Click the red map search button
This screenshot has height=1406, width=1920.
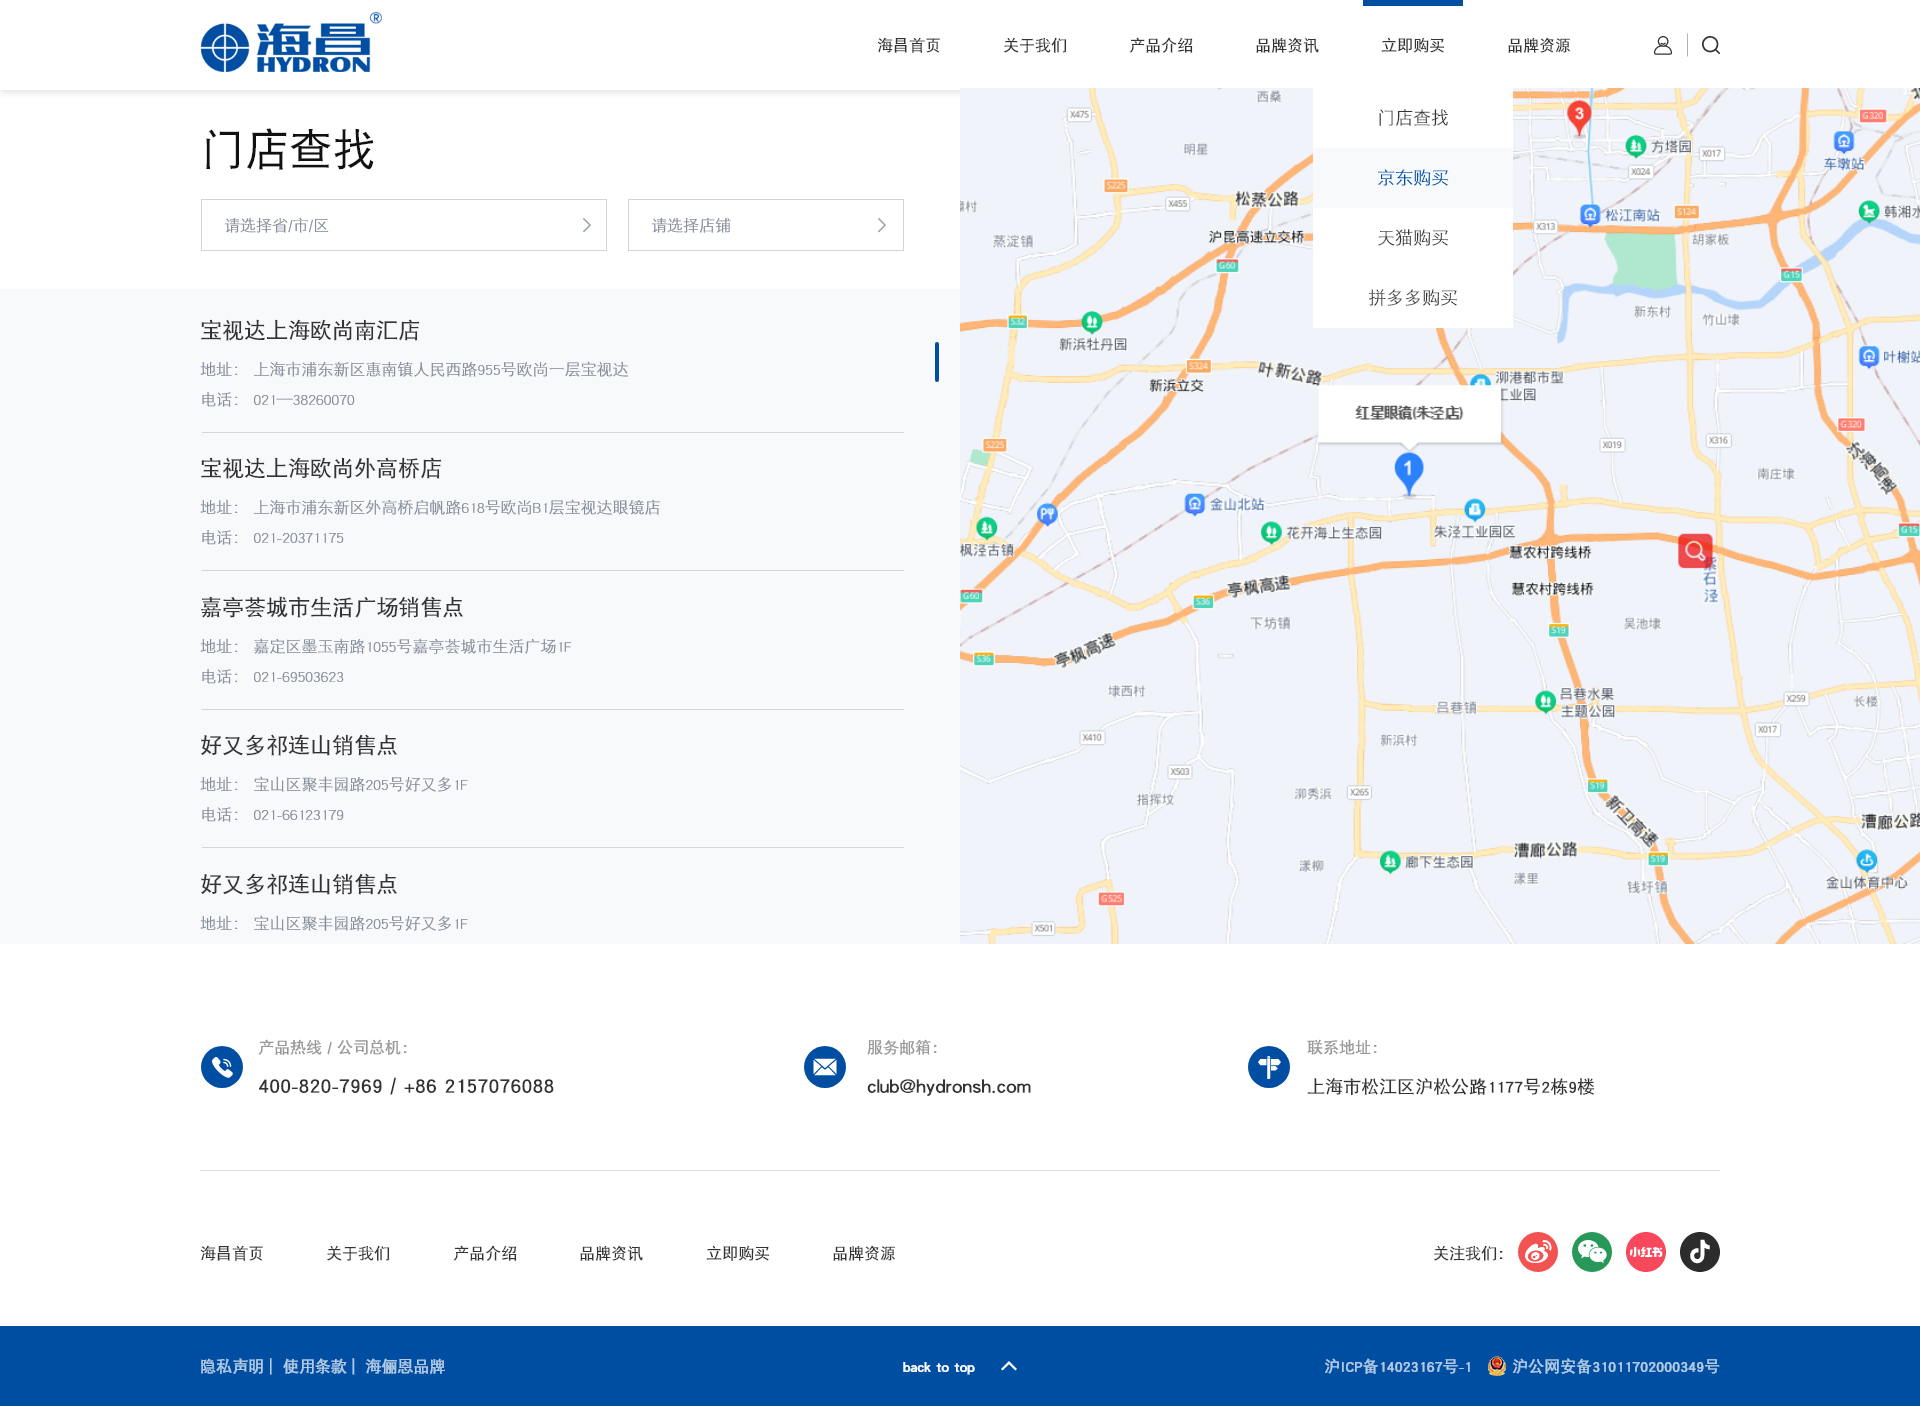1694,551
